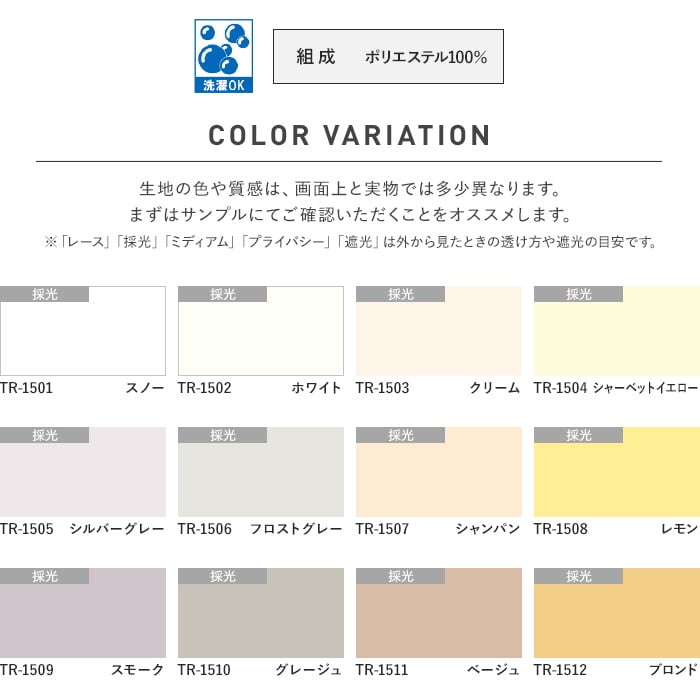
Task: Click the TR-1512 product code label
Action: pyautogui.click(x=560, y=670)
